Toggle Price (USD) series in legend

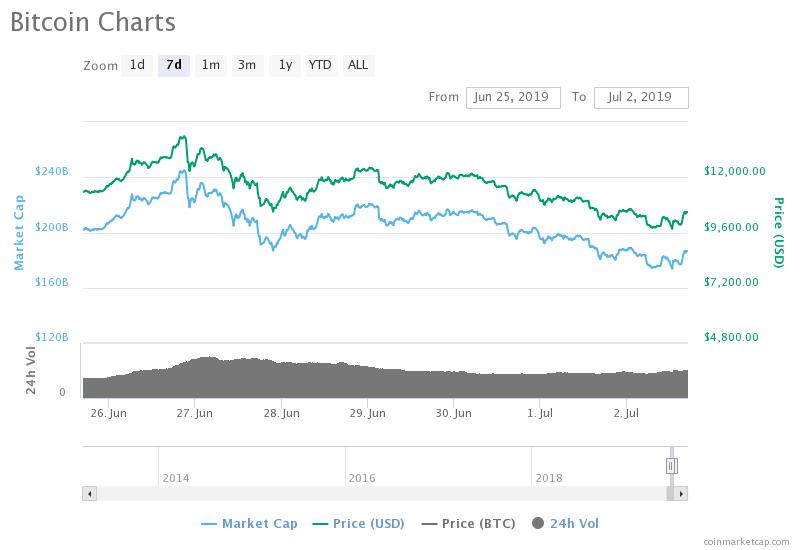[359, 524]
